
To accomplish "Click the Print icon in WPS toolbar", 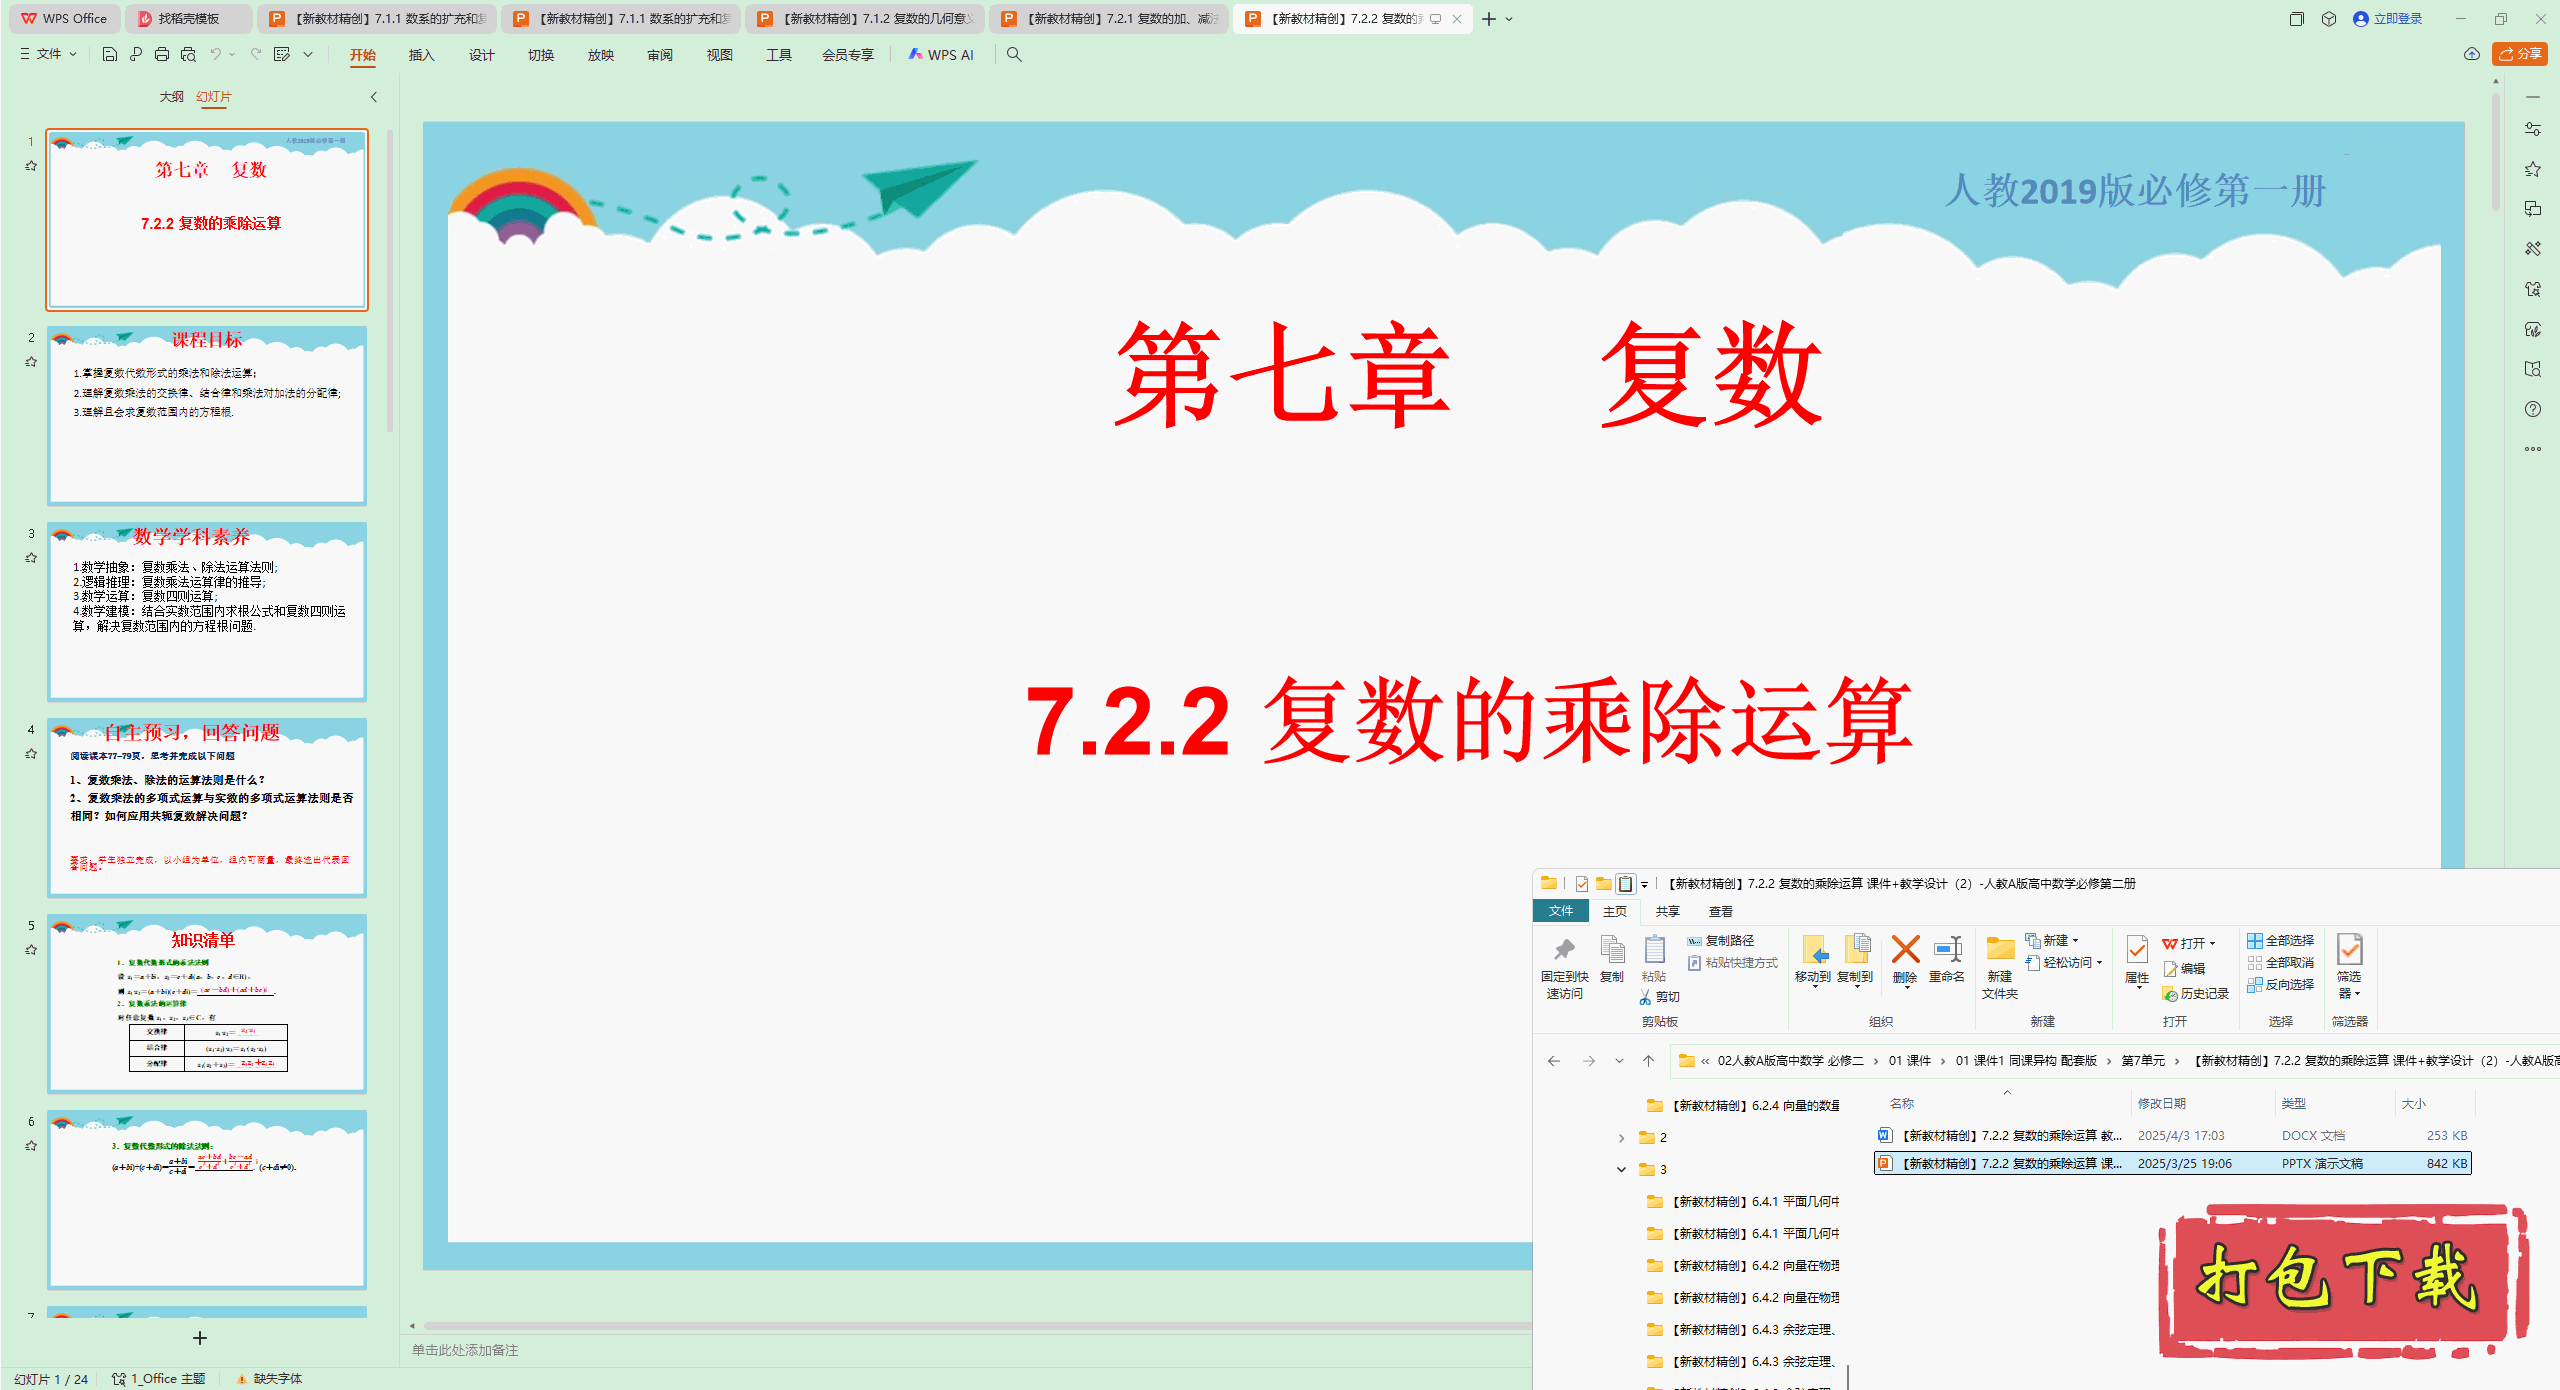I will coord(161,55).
